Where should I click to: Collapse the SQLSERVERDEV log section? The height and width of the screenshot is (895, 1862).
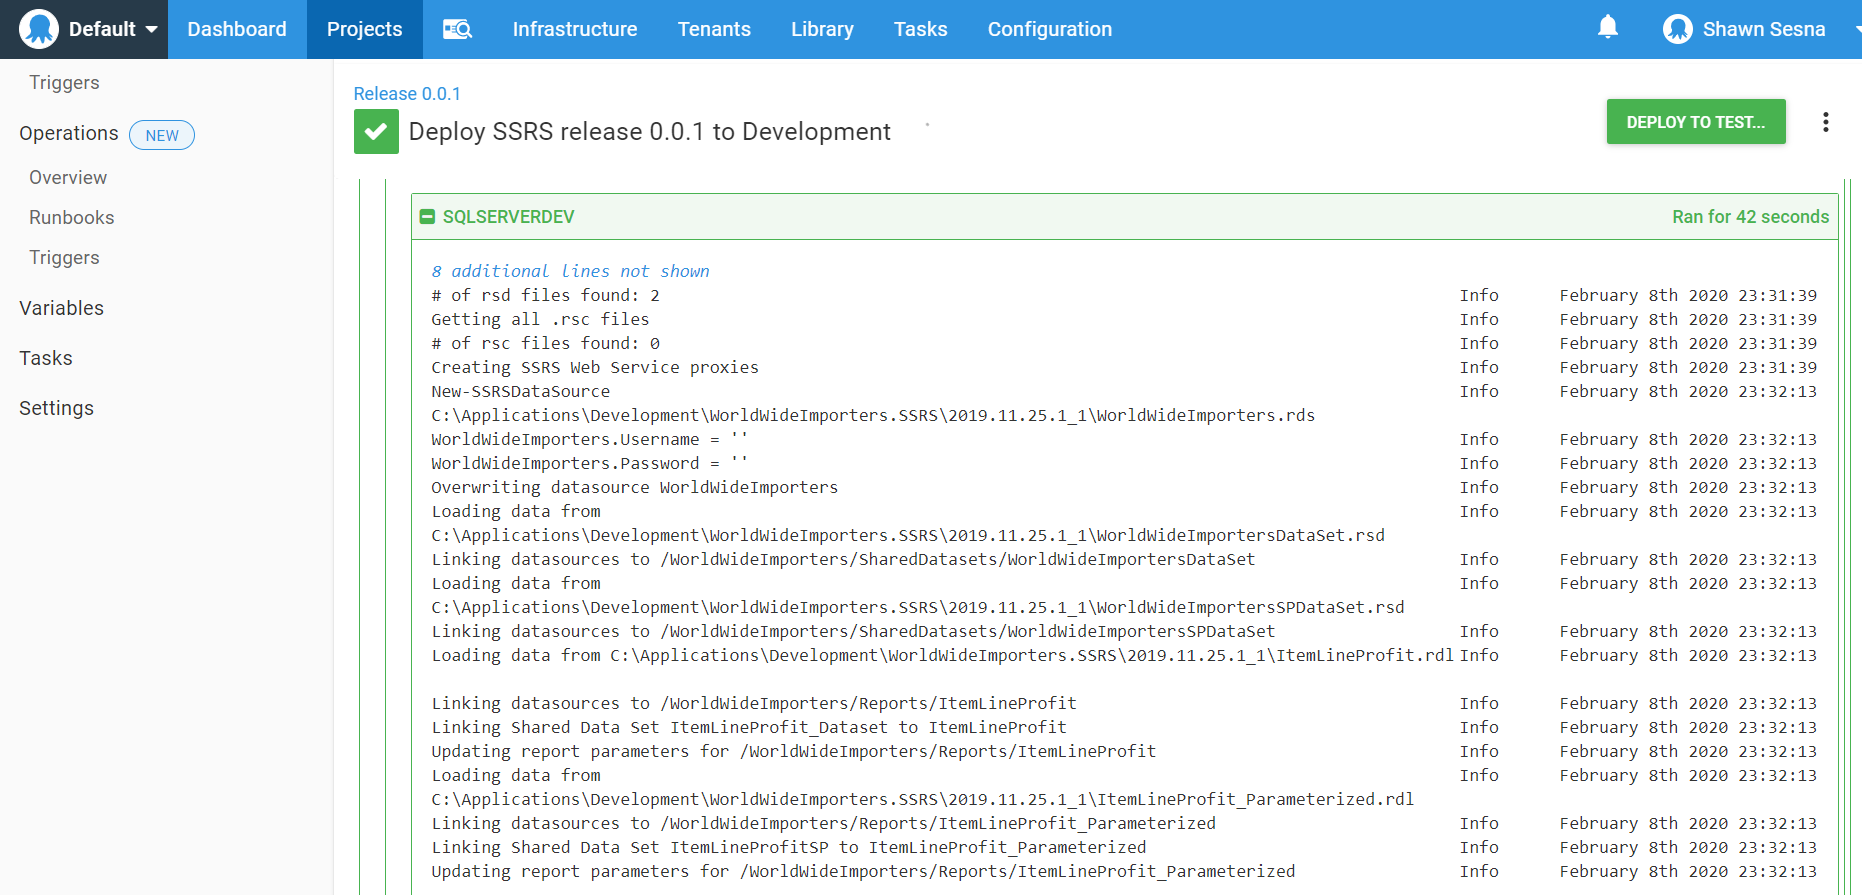[428, 217]
